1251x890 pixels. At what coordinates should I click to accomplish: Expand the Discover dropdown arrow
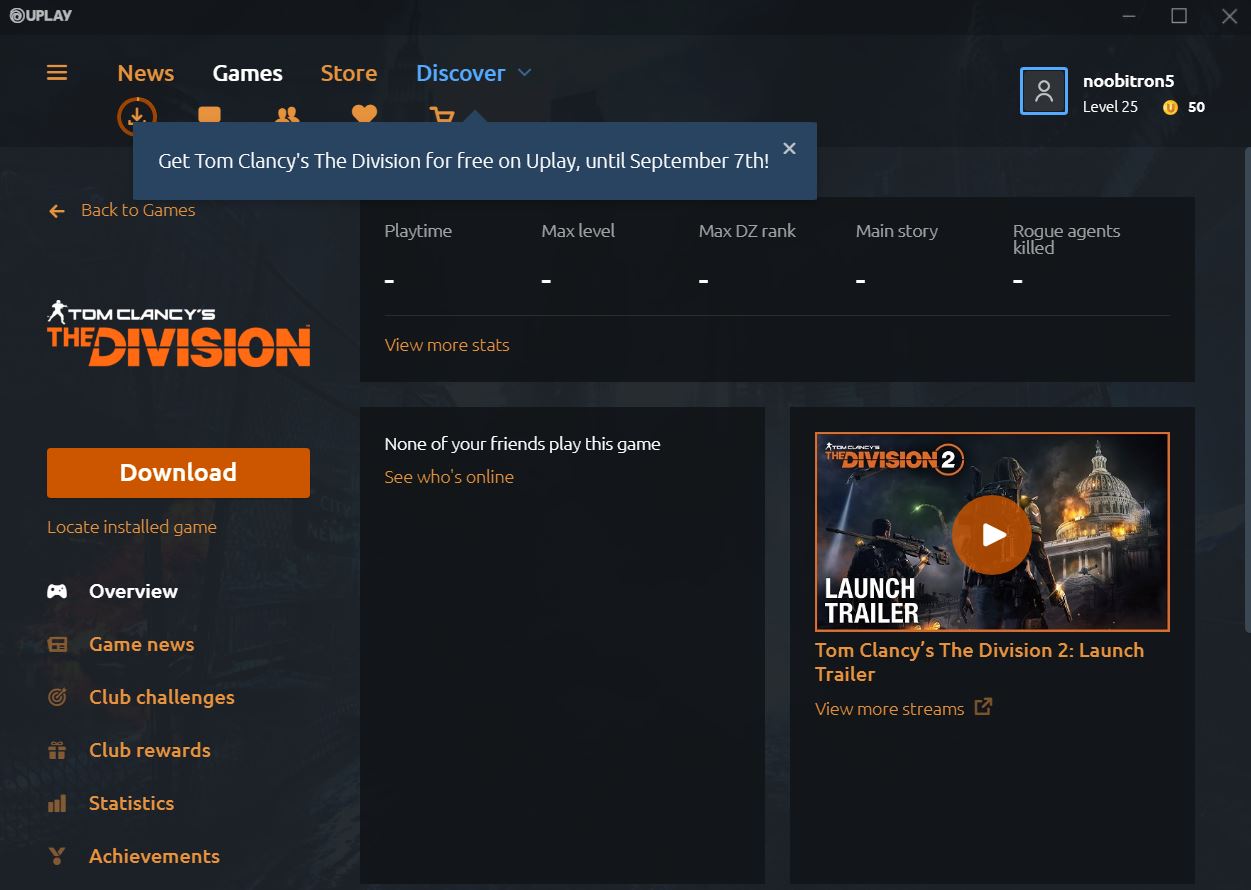point(525,72)
